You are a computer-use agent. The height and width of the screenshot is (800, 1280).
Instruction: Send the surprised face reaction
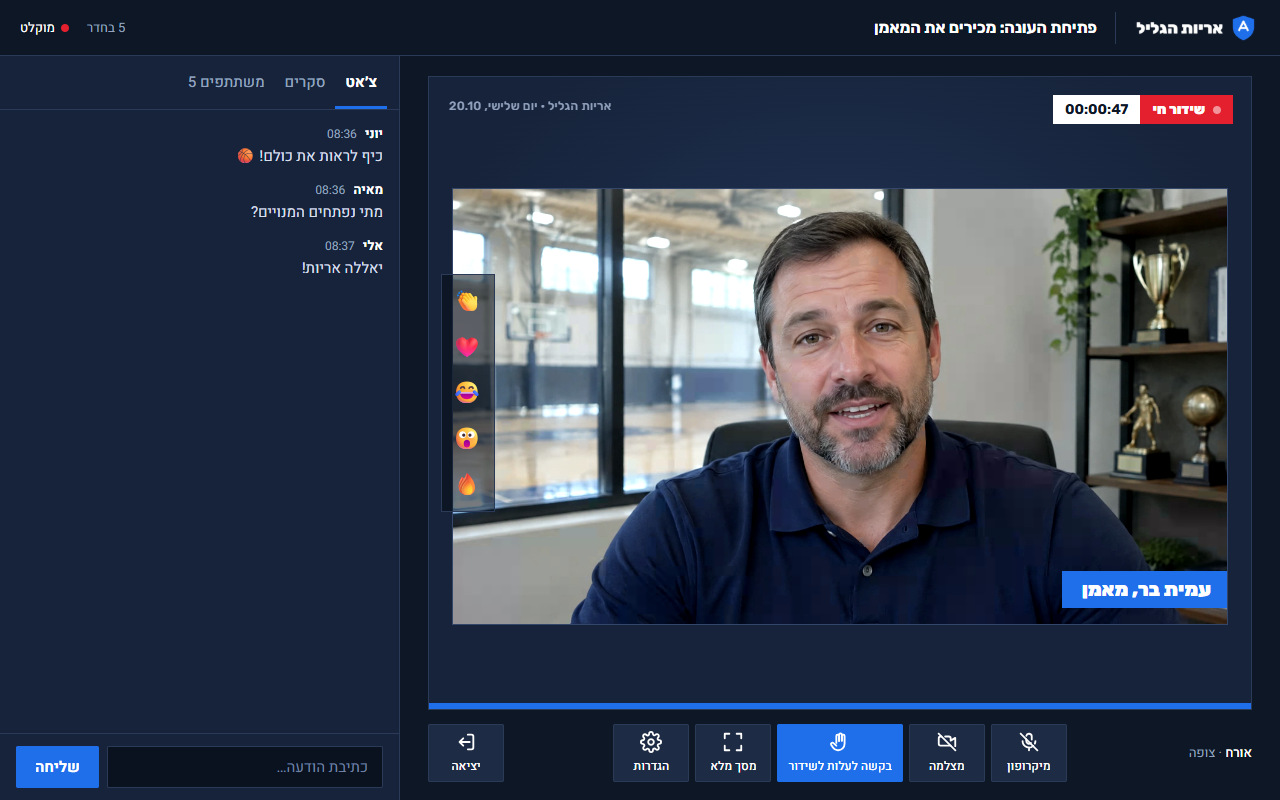[467, 439]
